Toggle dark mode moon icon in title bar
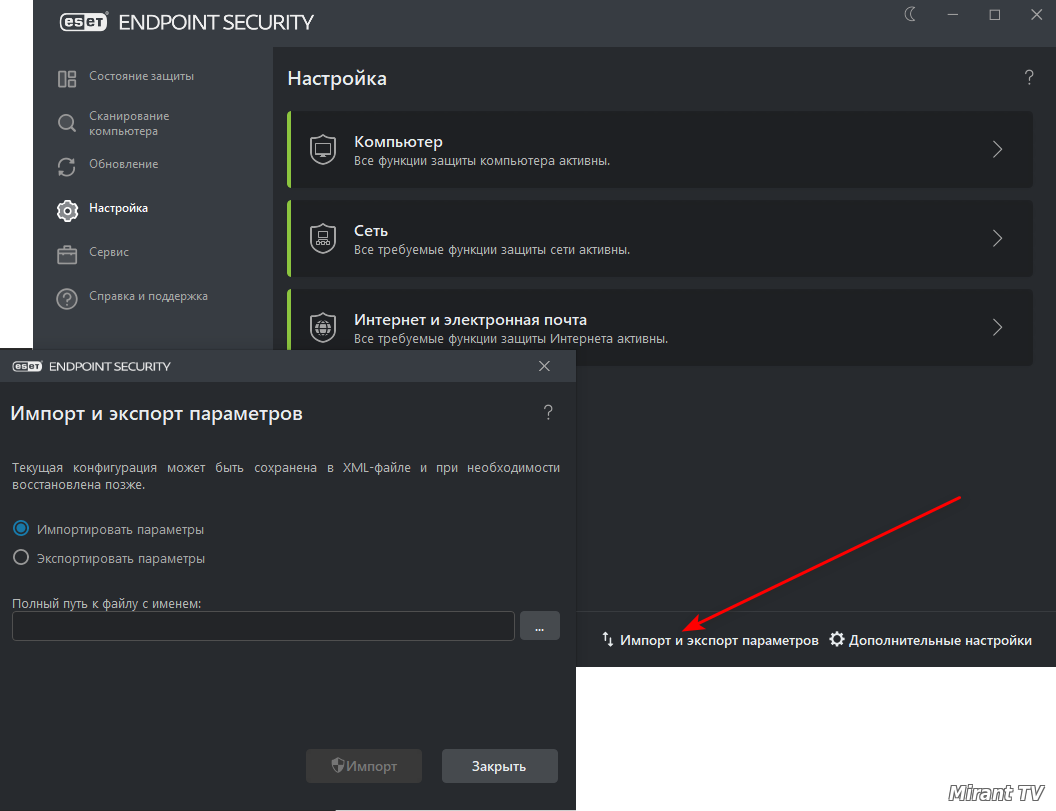1056x811 pixels. [911, 14]
